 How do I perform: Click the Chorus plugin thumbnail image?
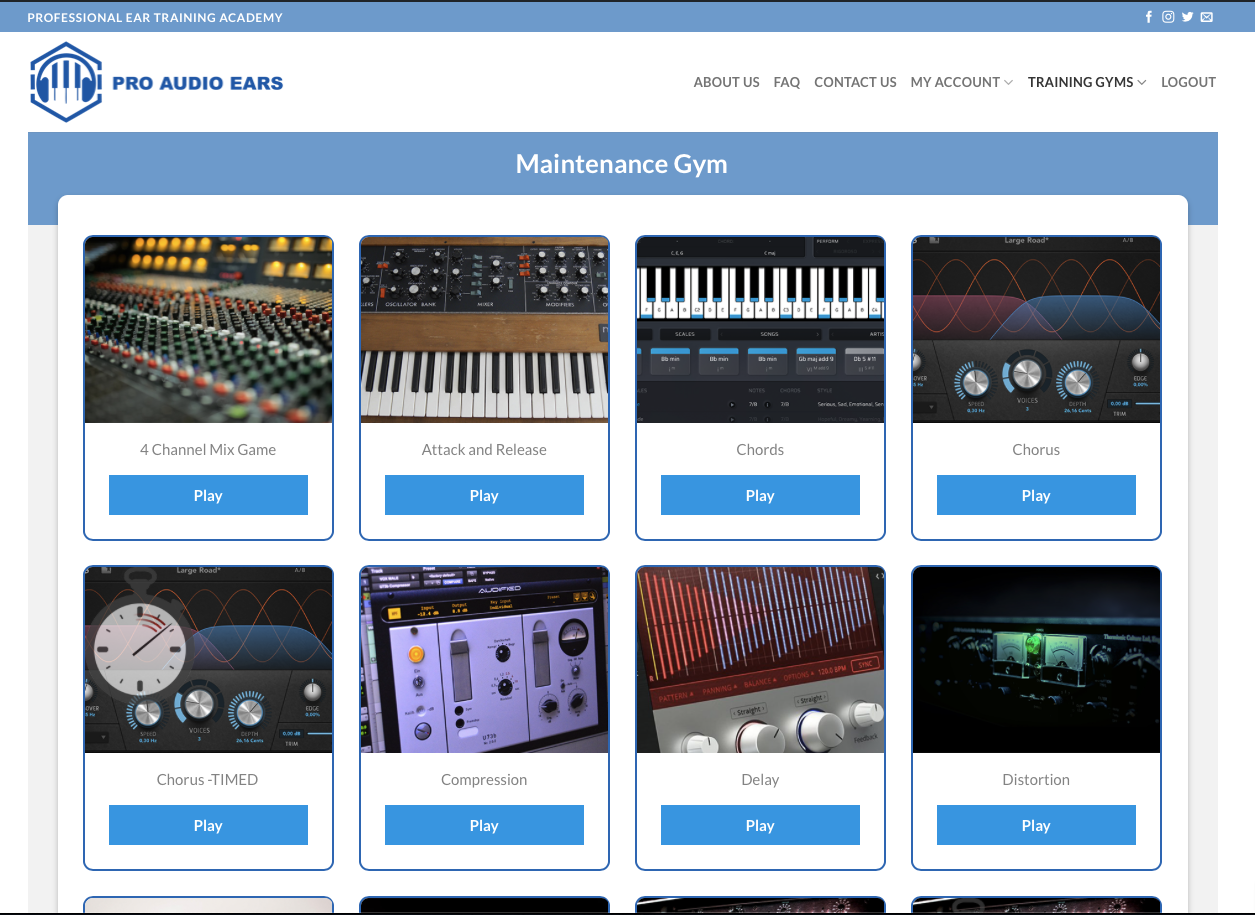1036,330
